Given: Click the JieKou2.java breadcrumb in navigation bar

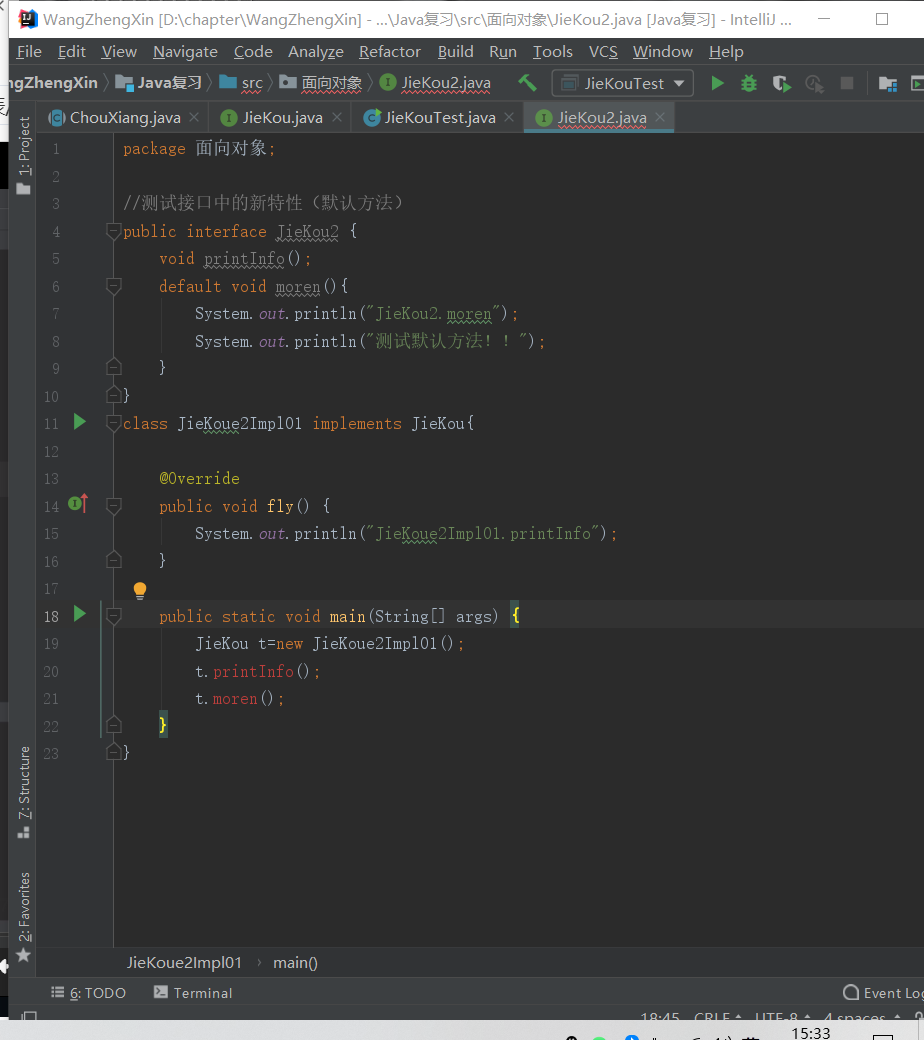Looking at the screenshot, I should (436, 83).
